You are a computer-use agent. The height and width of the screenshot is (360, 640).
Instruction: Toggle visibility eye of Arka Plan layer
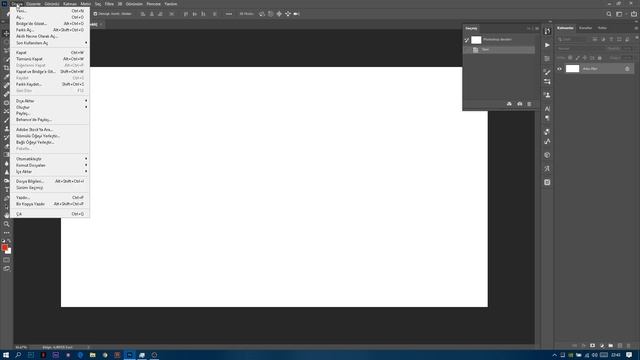[x=560, y=69]
